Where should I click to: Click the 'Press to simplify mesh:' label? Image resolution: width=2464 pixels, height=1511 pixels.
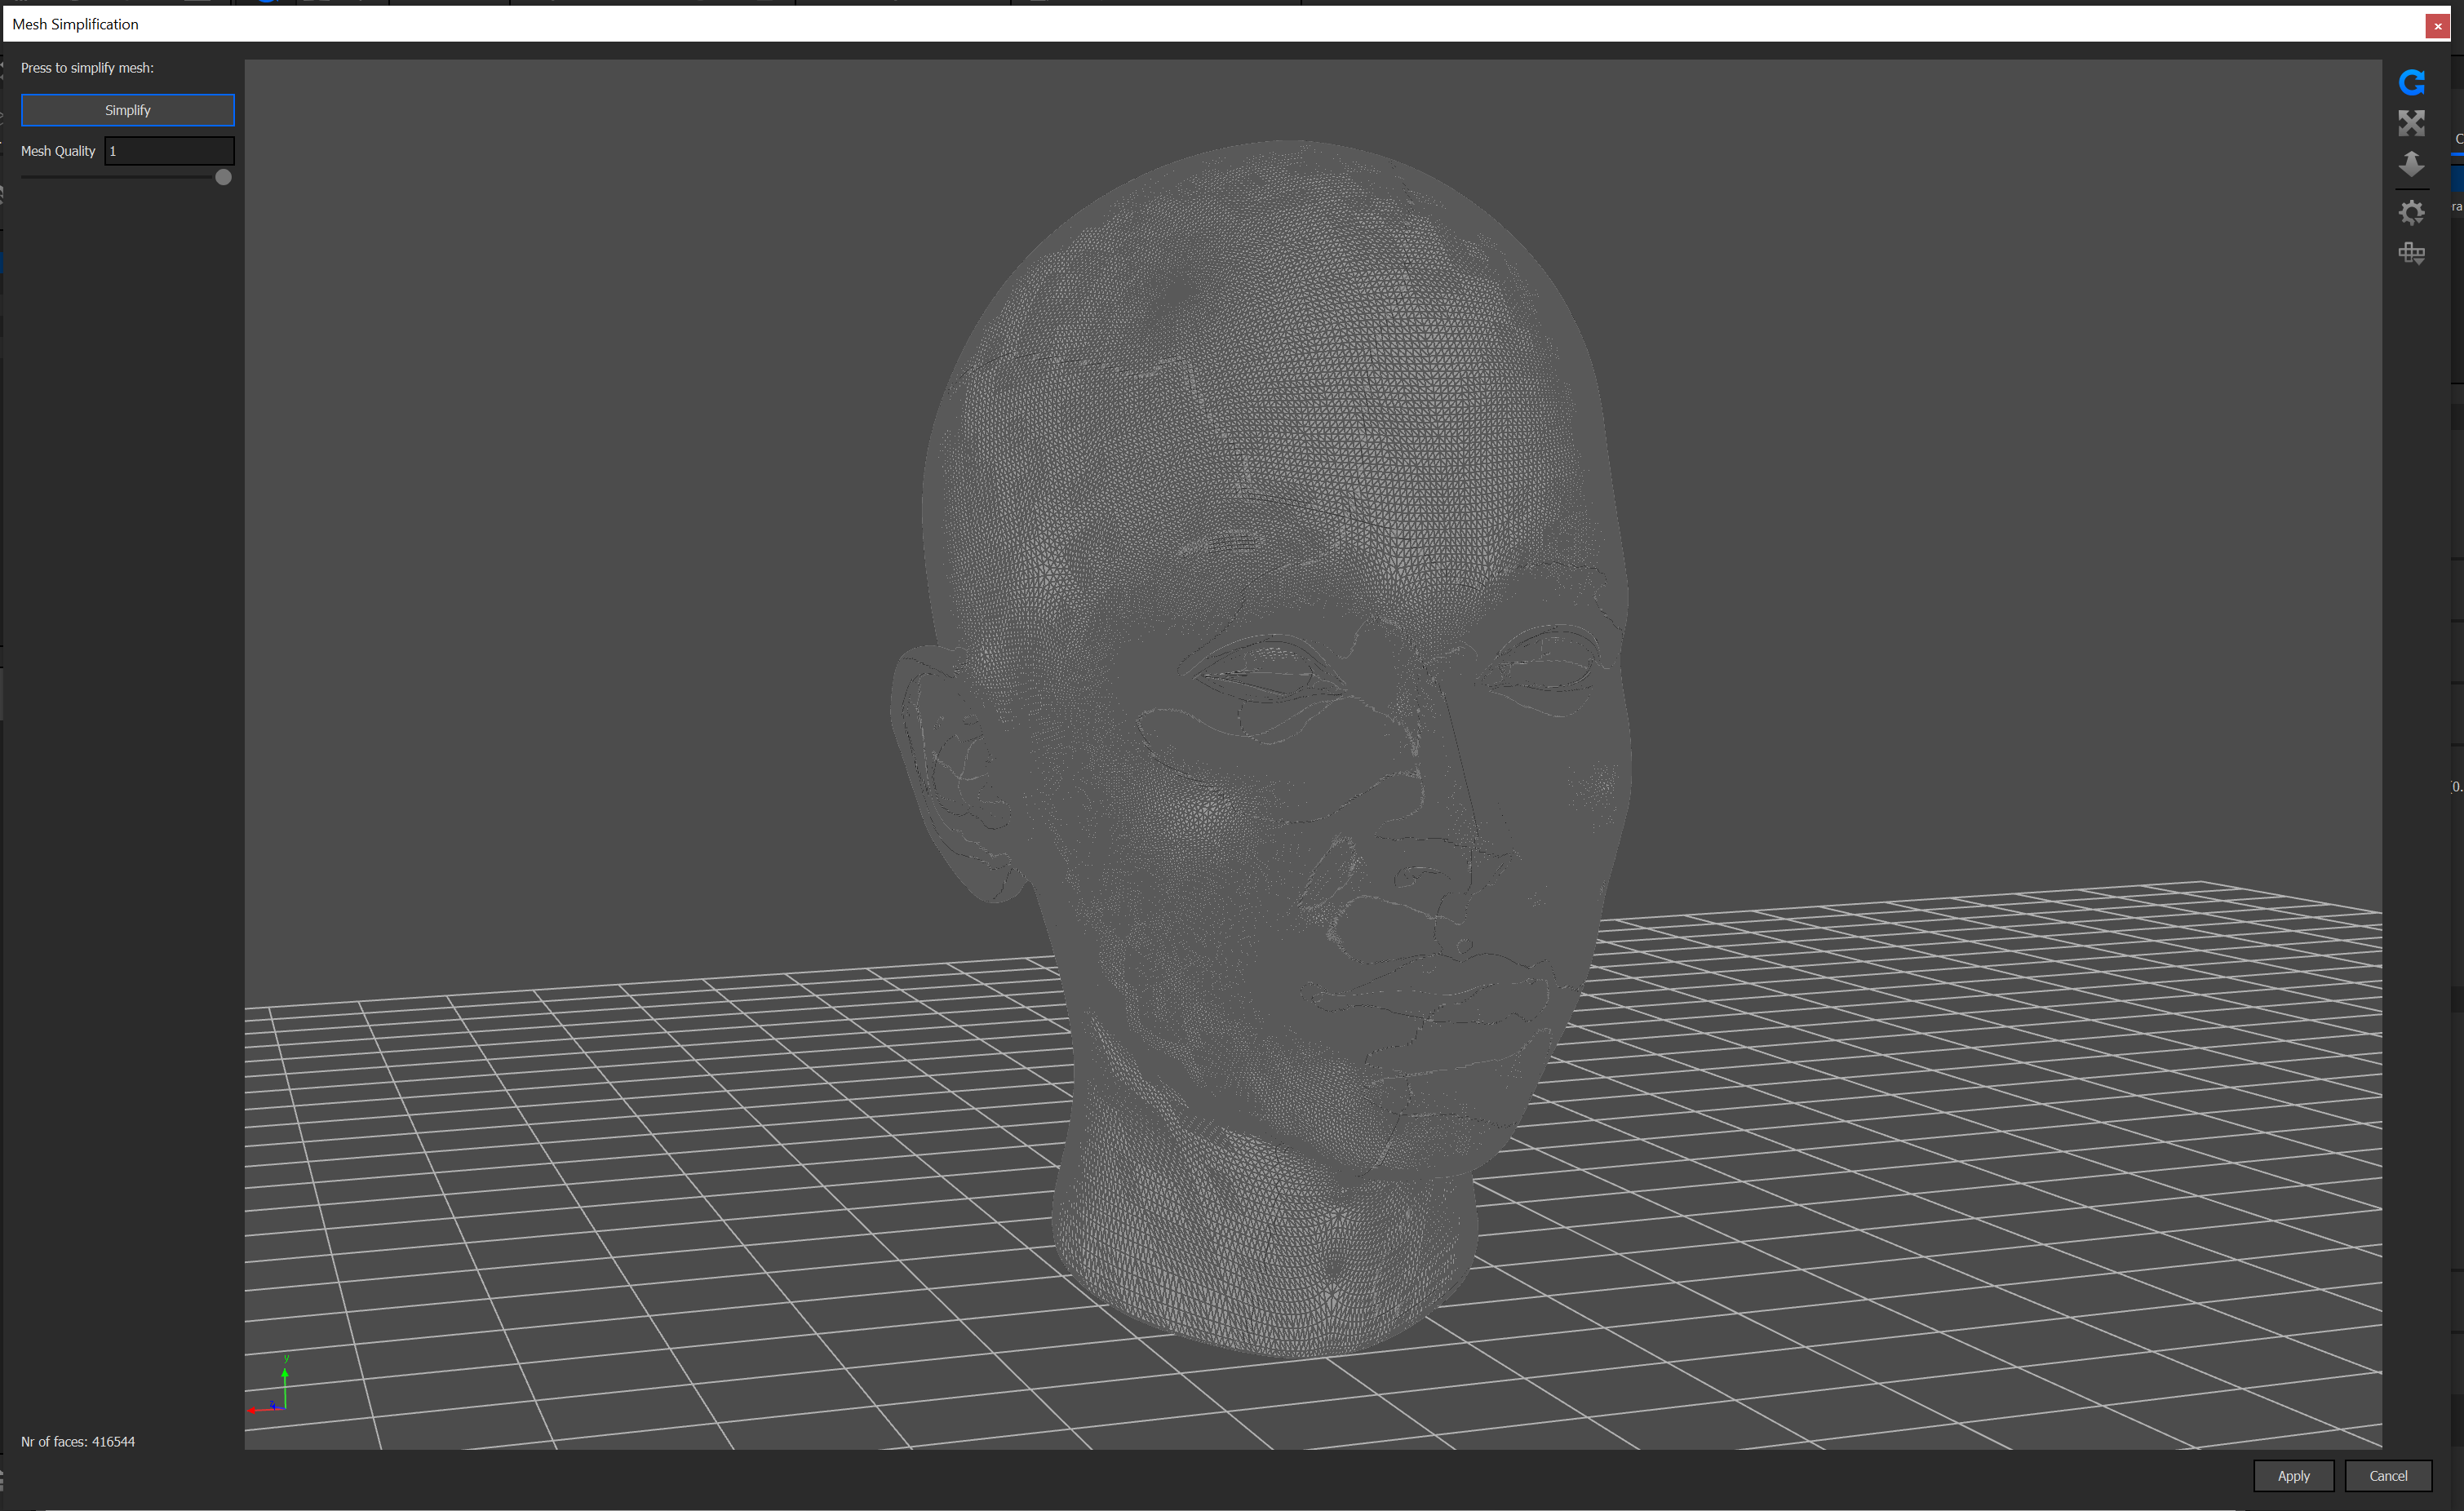(x=87, y=68)
